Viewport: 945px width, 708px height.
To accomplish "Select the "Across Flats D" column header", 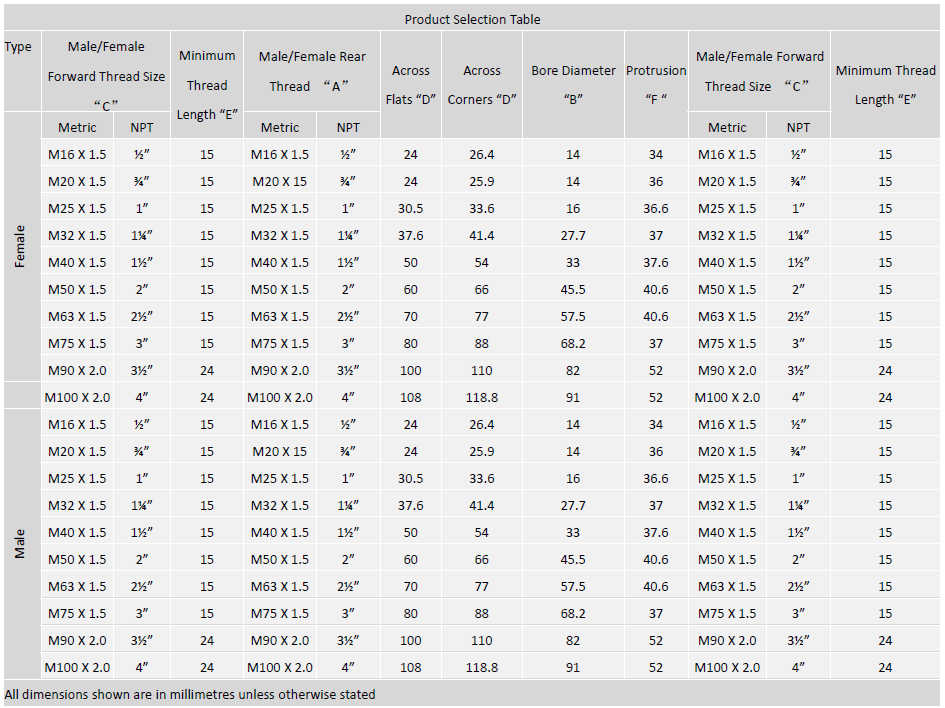I will pos(411,85).
